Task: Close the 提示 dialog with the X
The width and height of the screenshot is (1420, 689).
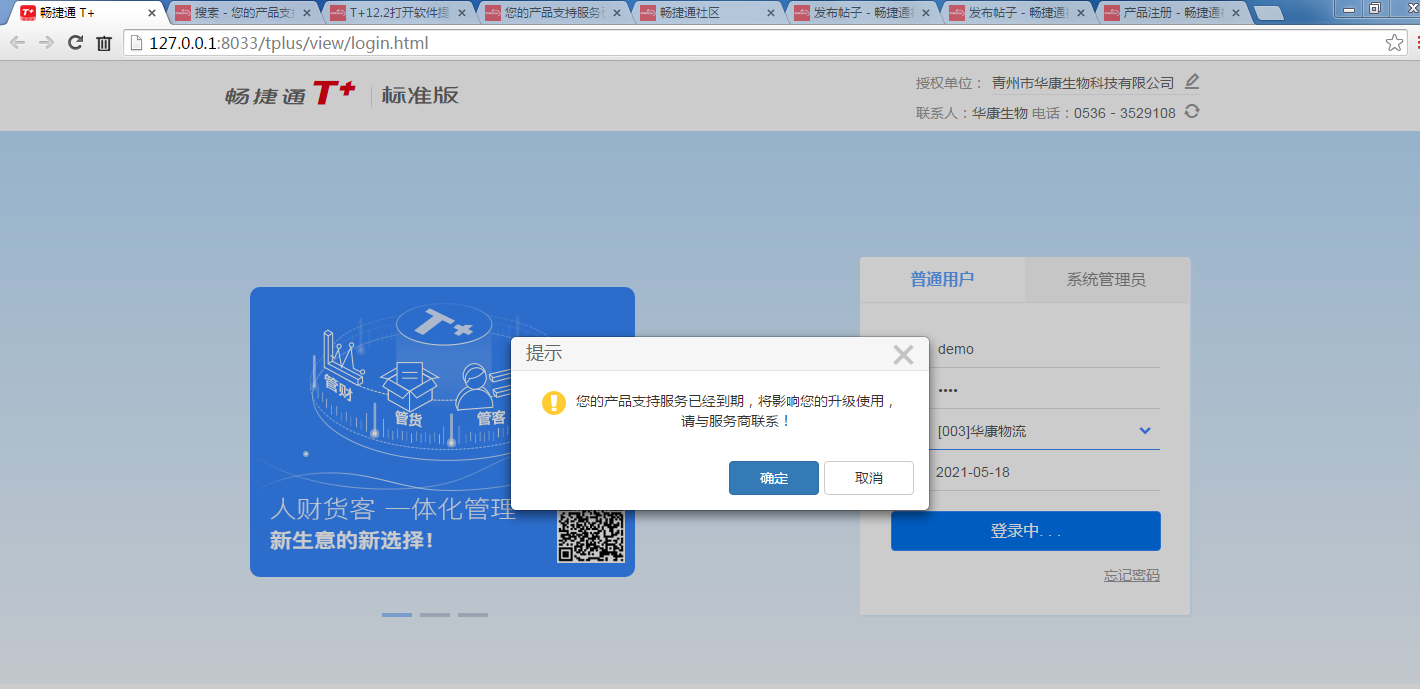Action: point(903,354)
